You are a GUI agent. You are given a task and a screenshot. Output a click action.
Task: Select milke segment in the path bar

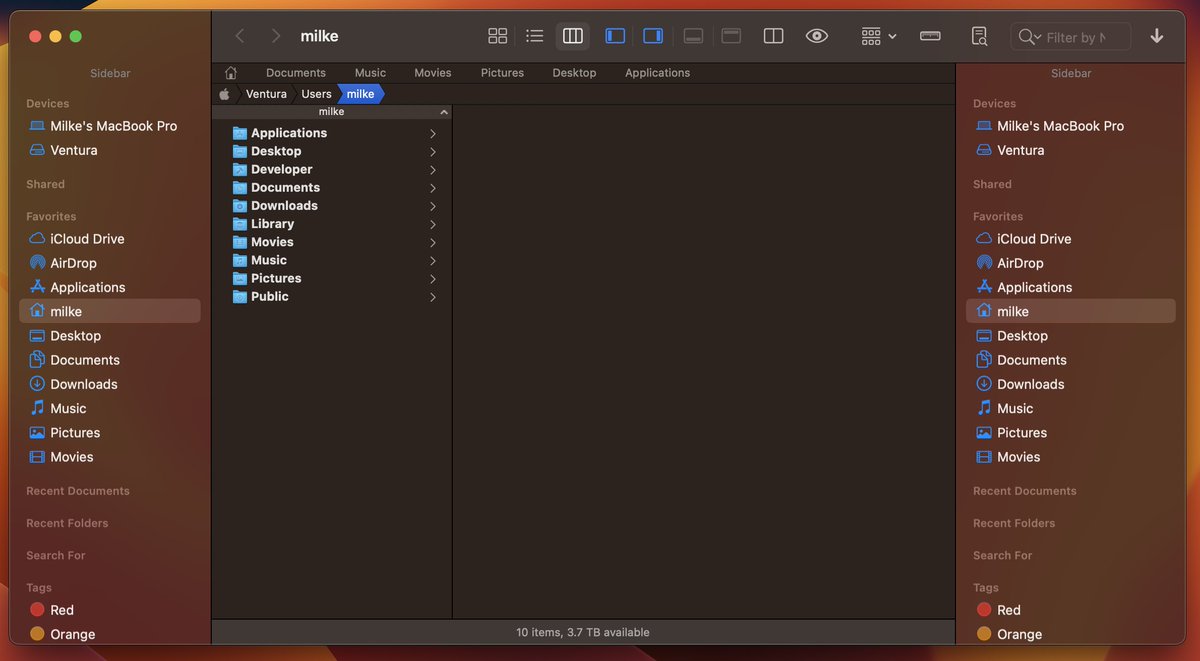click(x=360, y=94)
